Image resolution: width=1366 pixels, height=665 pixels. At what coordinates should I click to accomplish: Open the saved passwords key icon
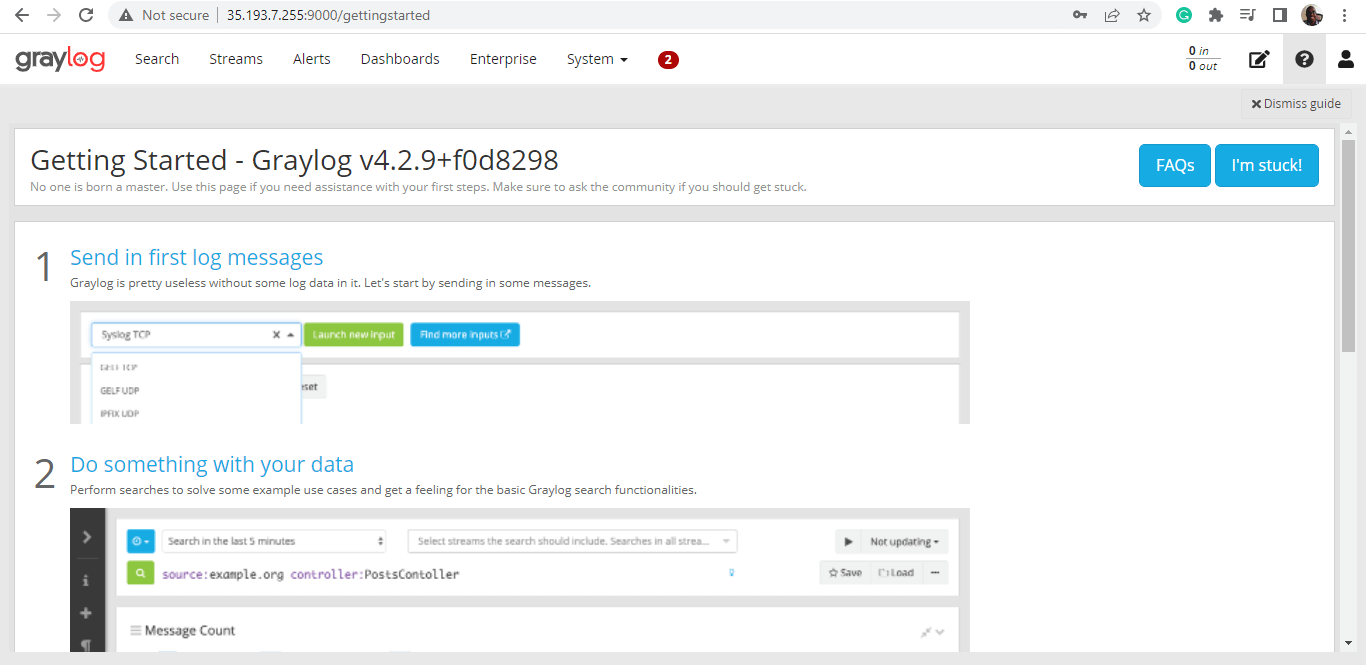pos(1080,15)
